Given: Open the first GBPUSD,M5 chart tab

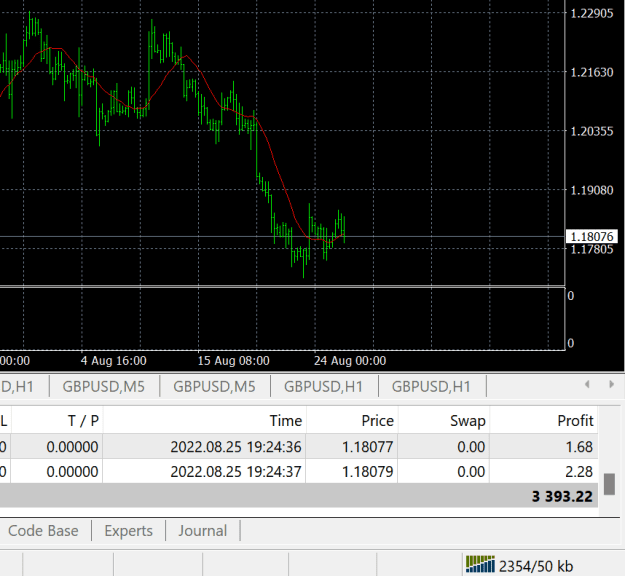Looking at the screenshot, I should click(104, 387).
